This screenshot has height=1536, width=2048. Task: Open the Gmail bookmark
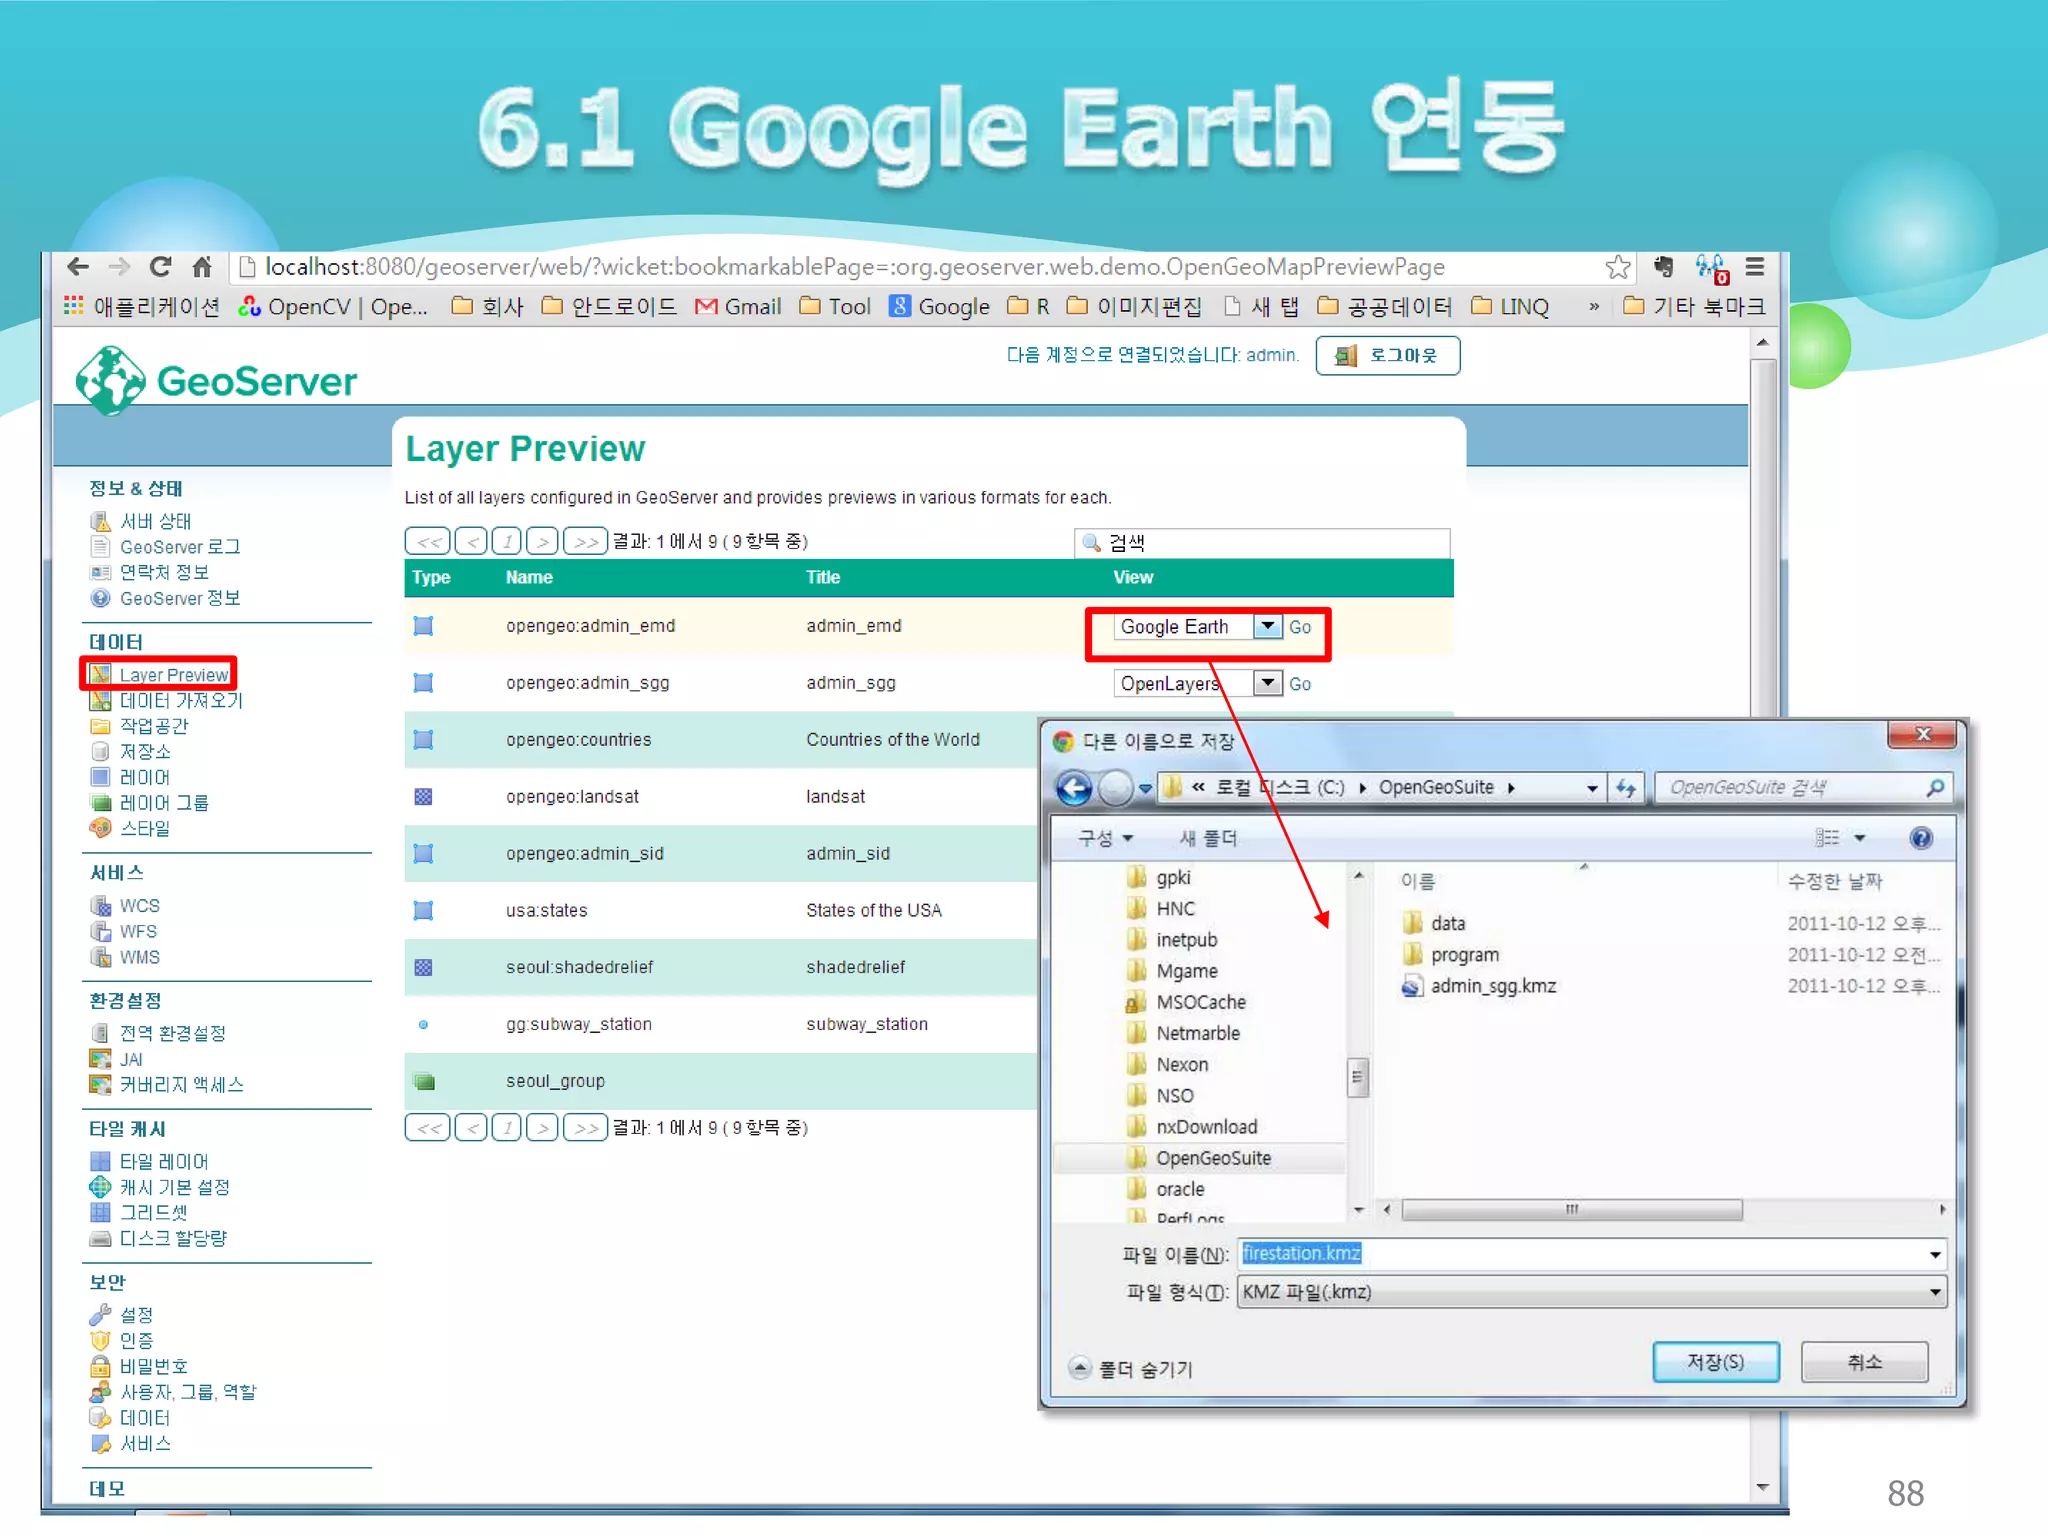[739, 307]
